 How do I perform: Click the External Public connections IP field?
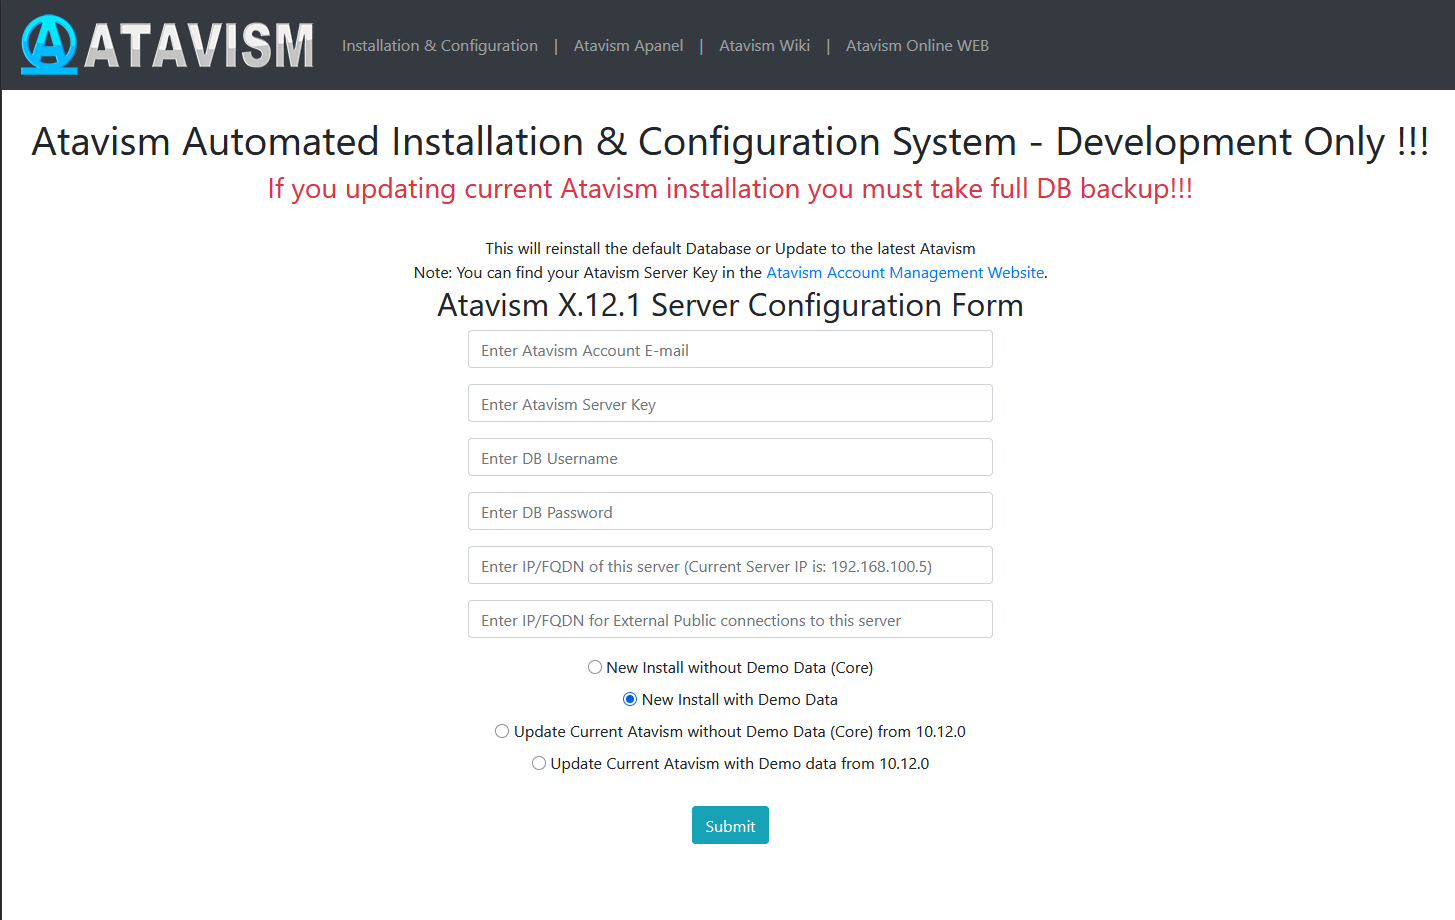point(730,620)
